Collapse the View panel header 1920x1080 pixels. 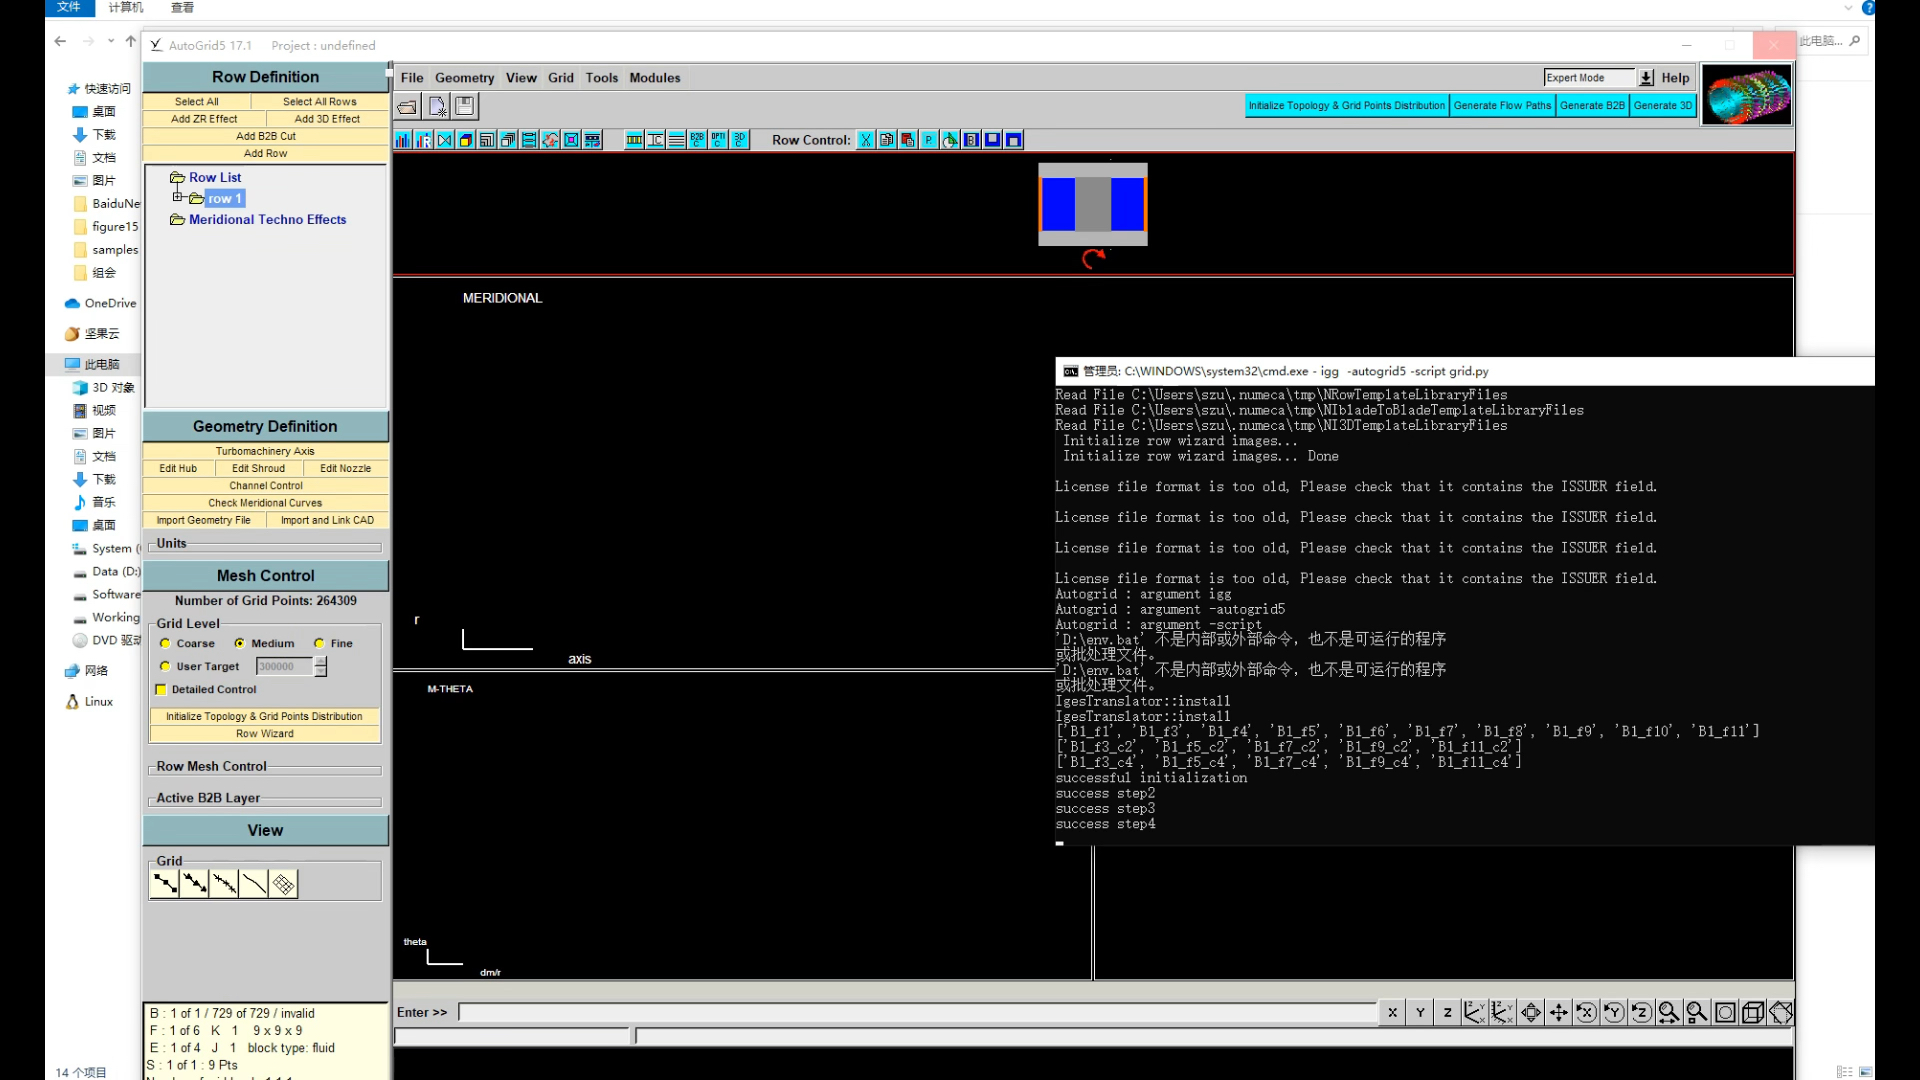tap(265, 831)
